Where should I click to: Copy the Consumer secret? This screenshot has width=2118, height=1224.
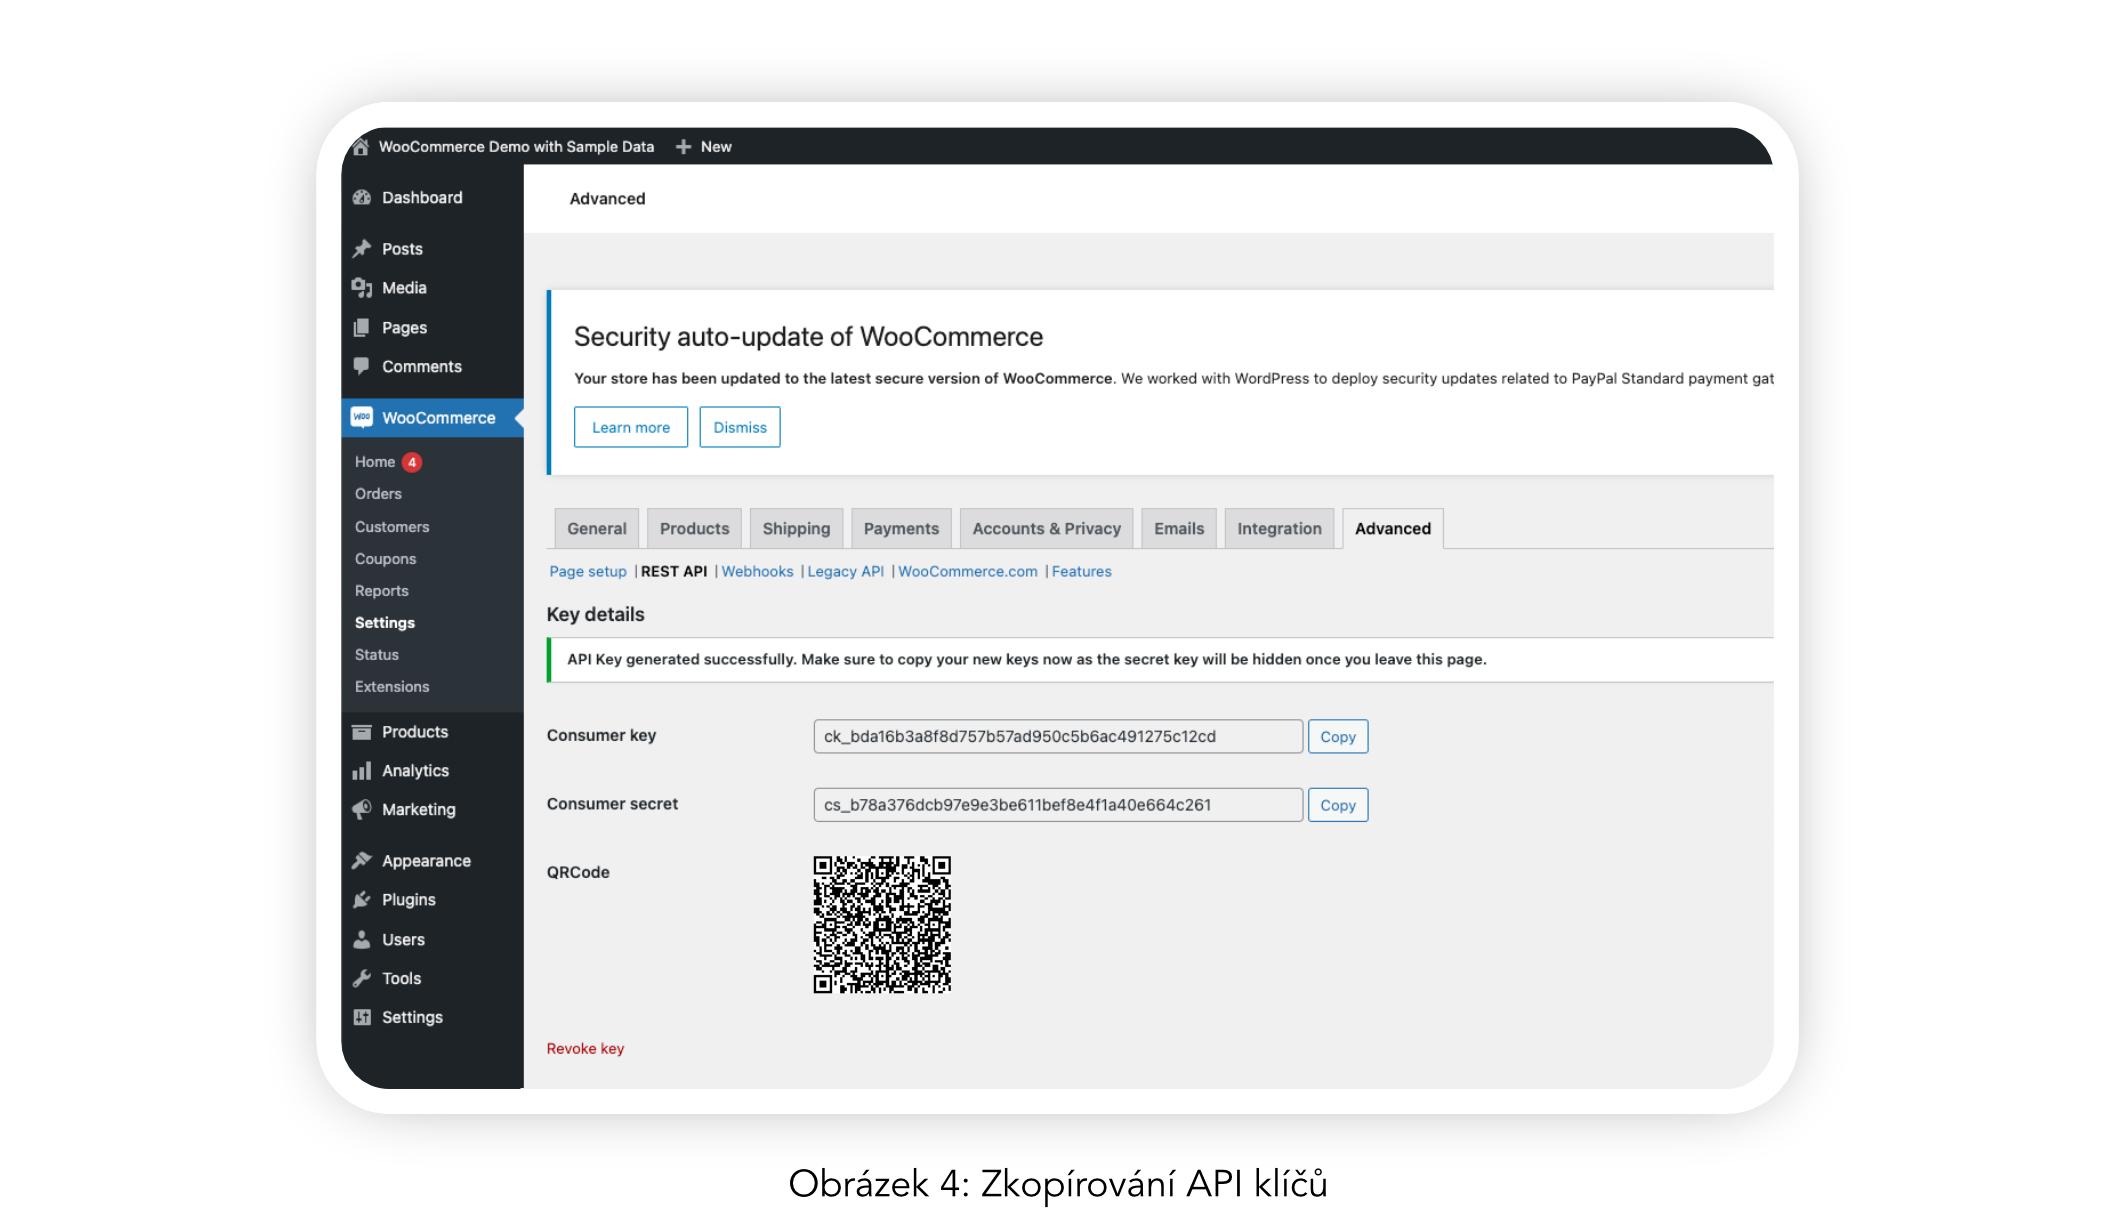[1338, 806]
